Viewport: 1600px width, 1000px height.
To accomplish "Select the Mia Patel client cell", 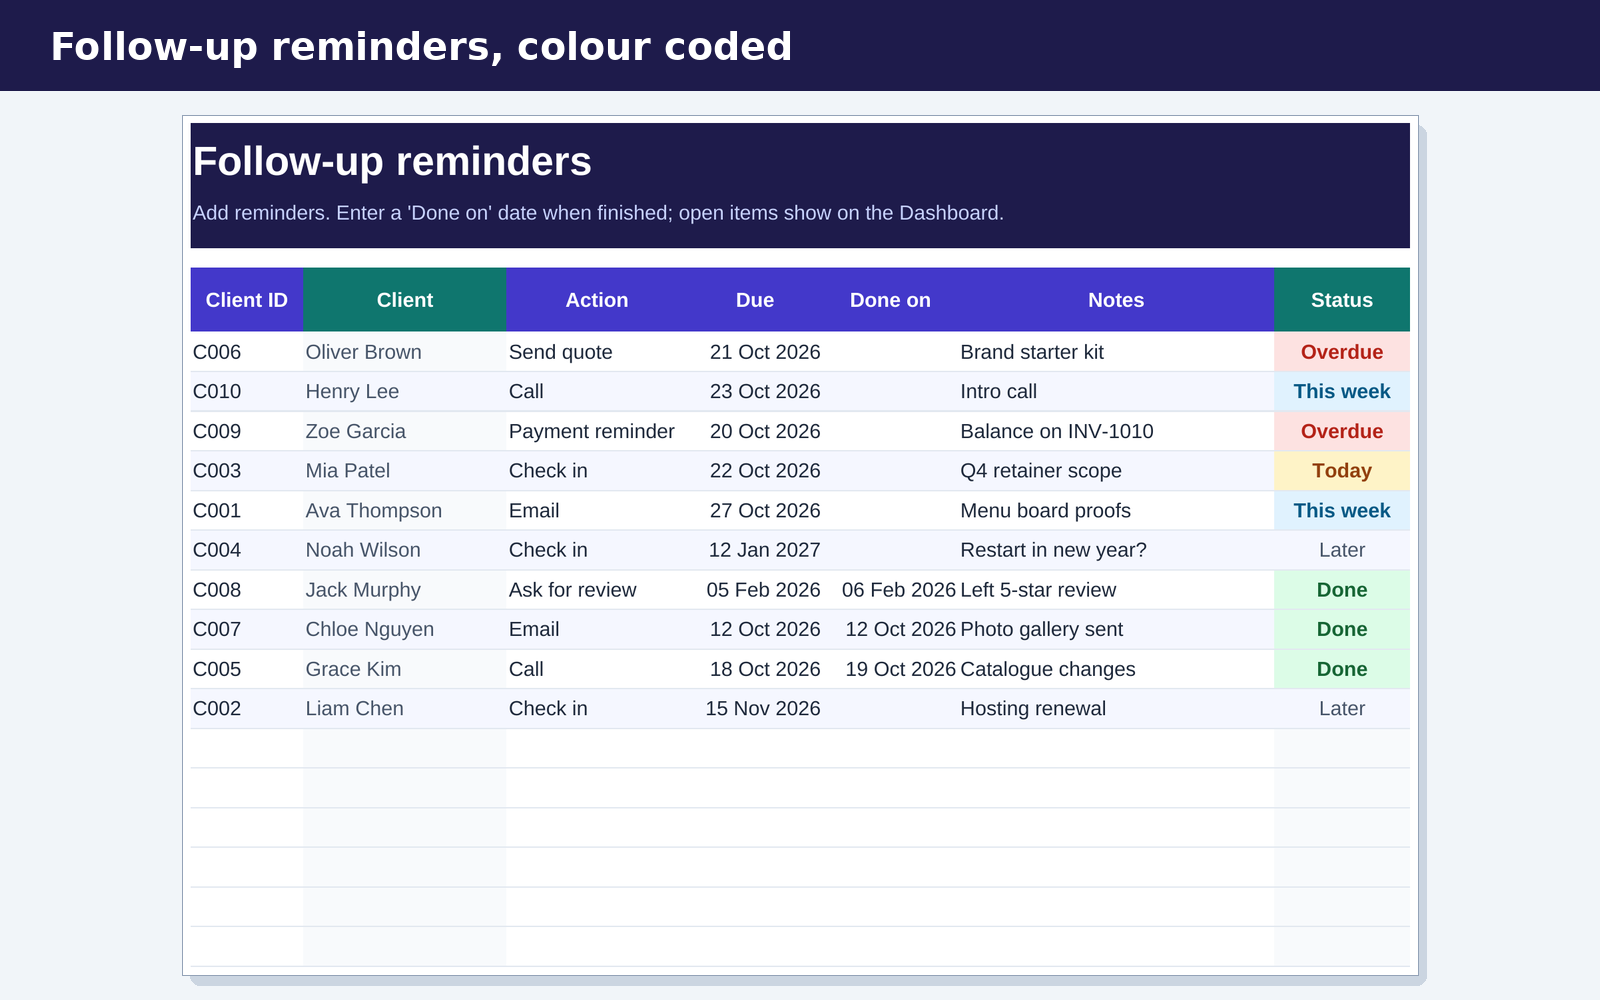I will [405, 470].
